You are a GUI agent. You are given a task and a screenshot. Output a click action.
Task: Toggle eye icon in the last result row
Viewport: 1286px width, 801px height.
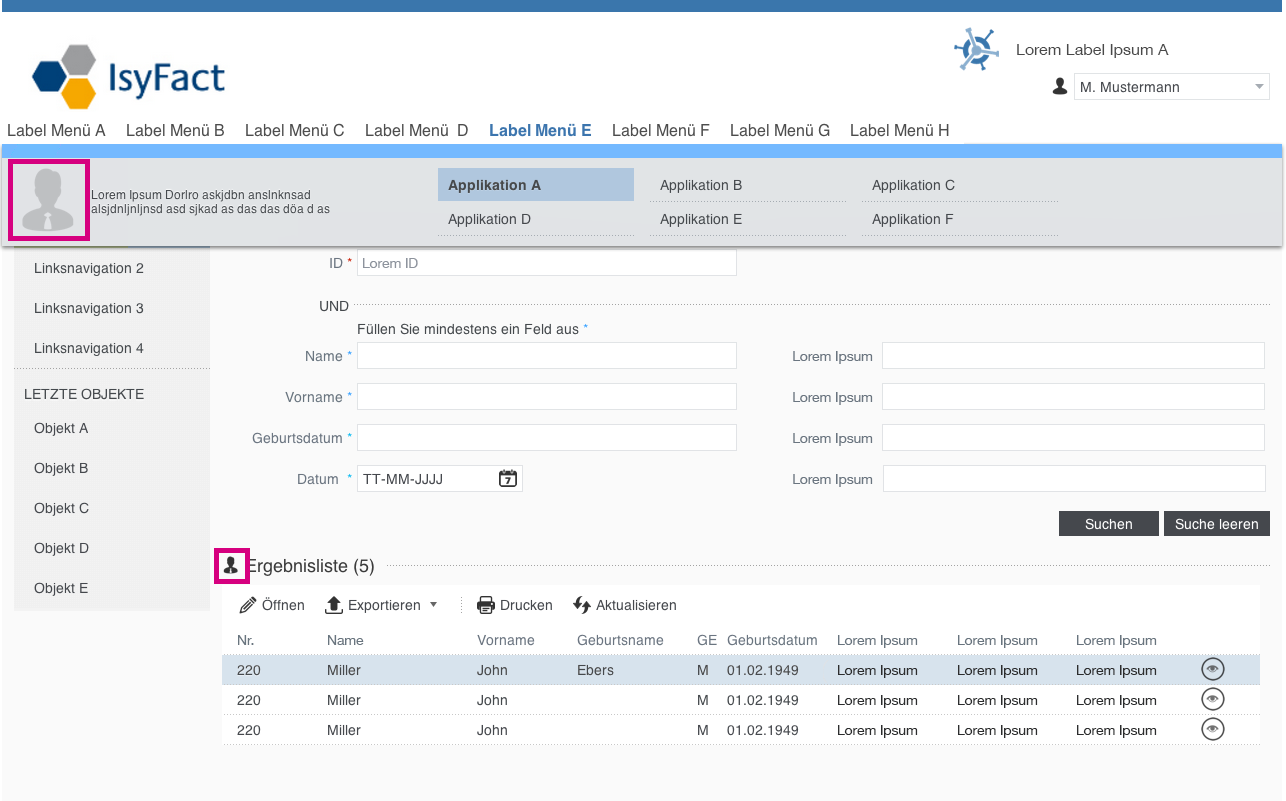[x=1212, y=730]
